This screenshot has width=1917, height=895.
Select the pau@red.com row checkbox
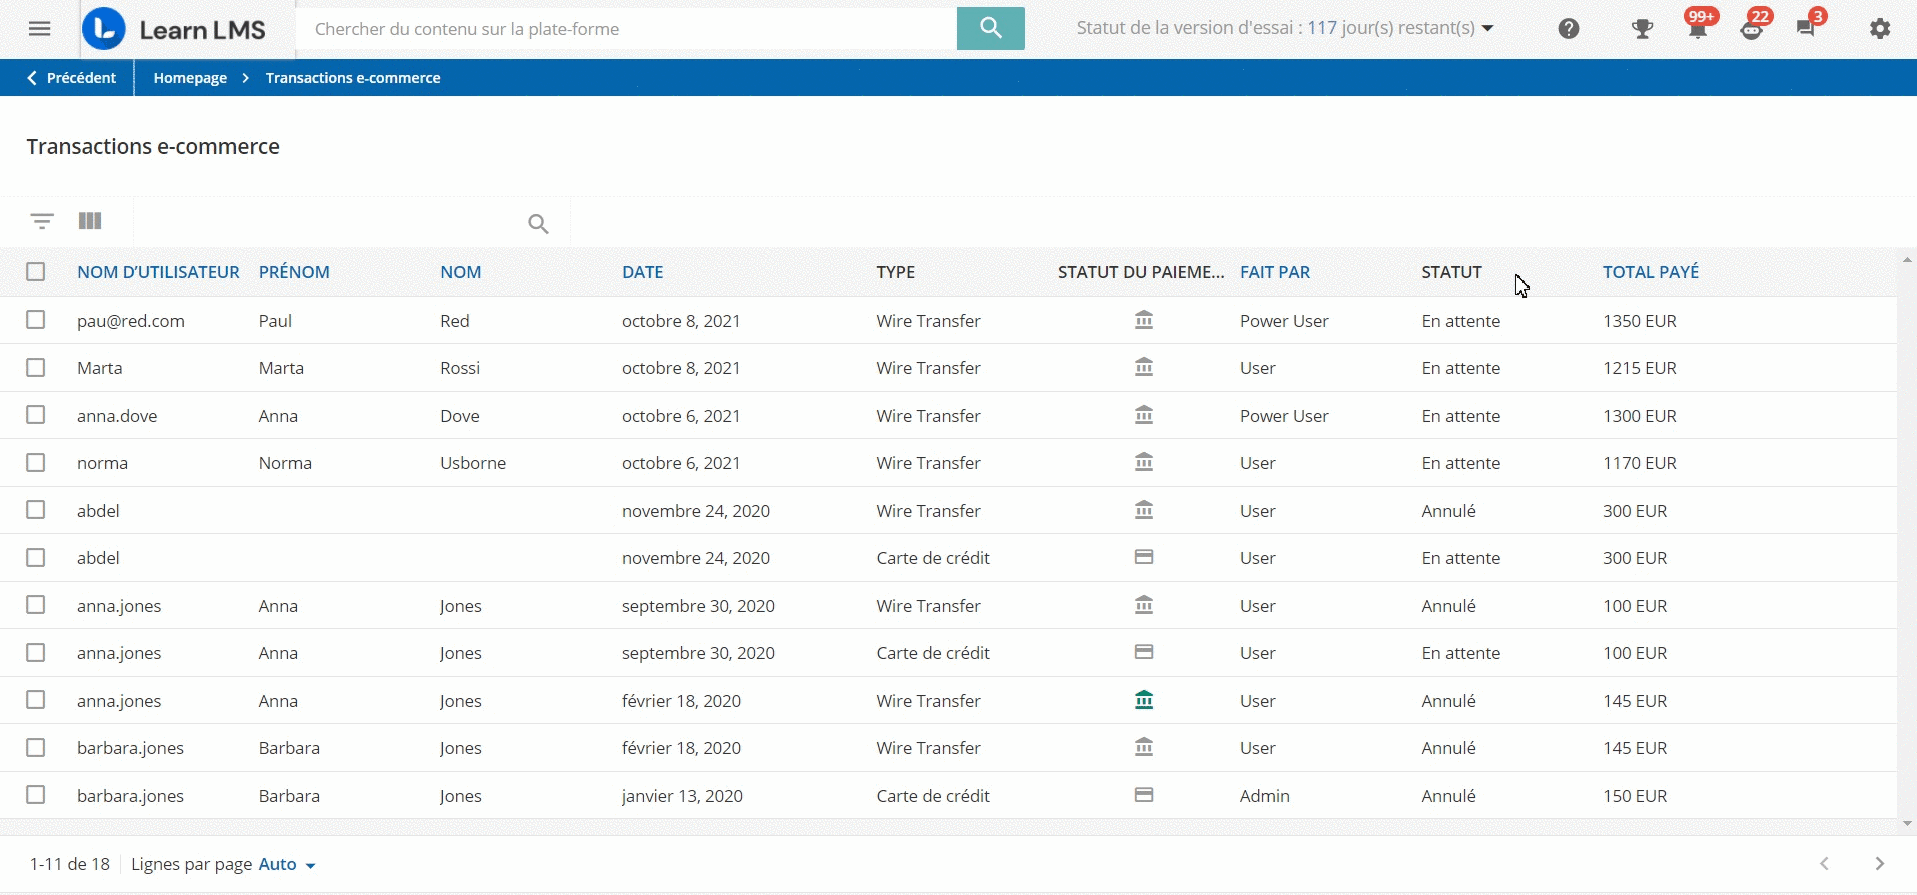click(36, 320)
